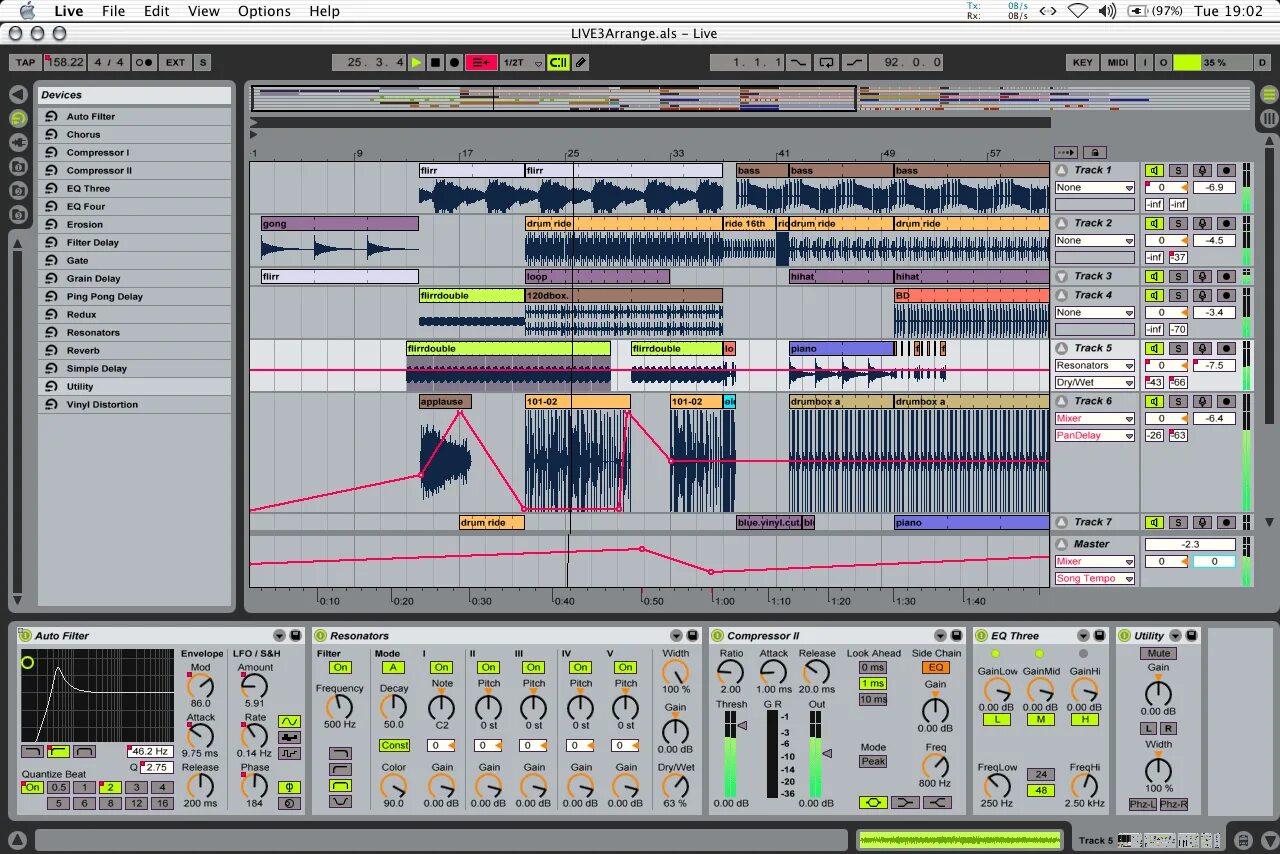Toggle Resonators filter On switch
This screenshot has height=854, width=1280.
[x=340, y=668]
